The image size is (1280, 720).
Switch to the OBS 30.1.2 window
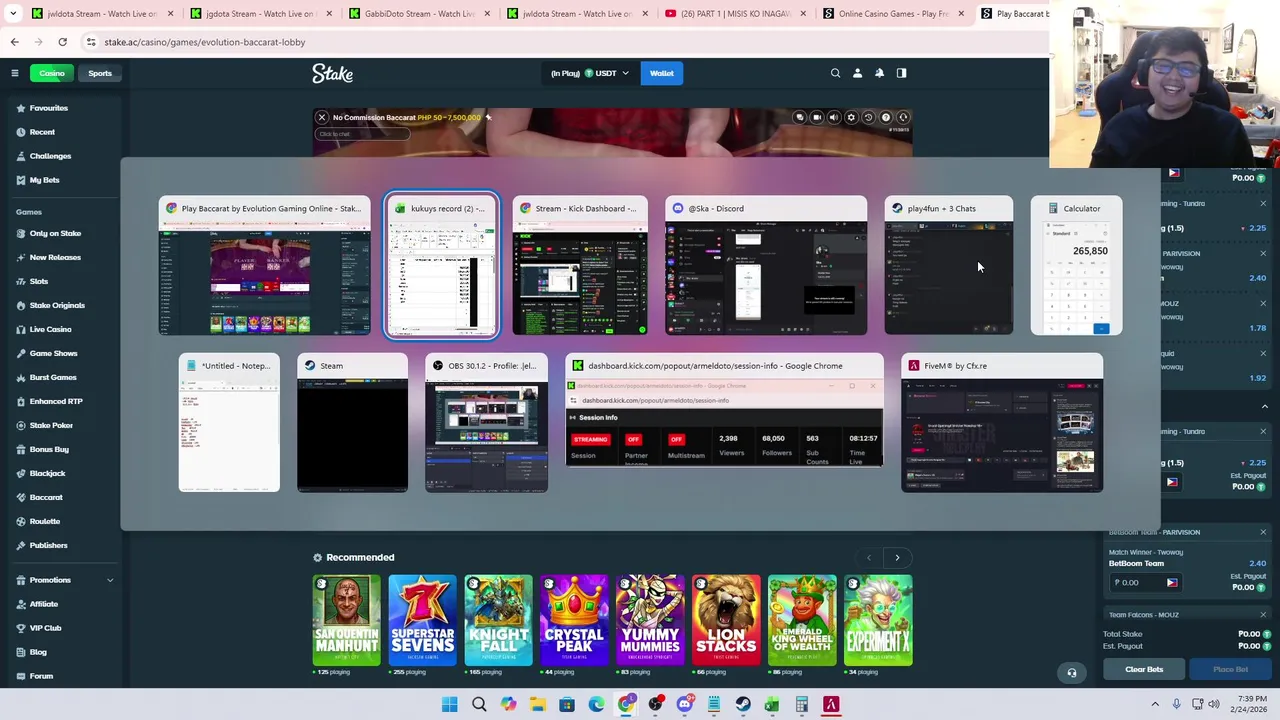coord(486,423)
